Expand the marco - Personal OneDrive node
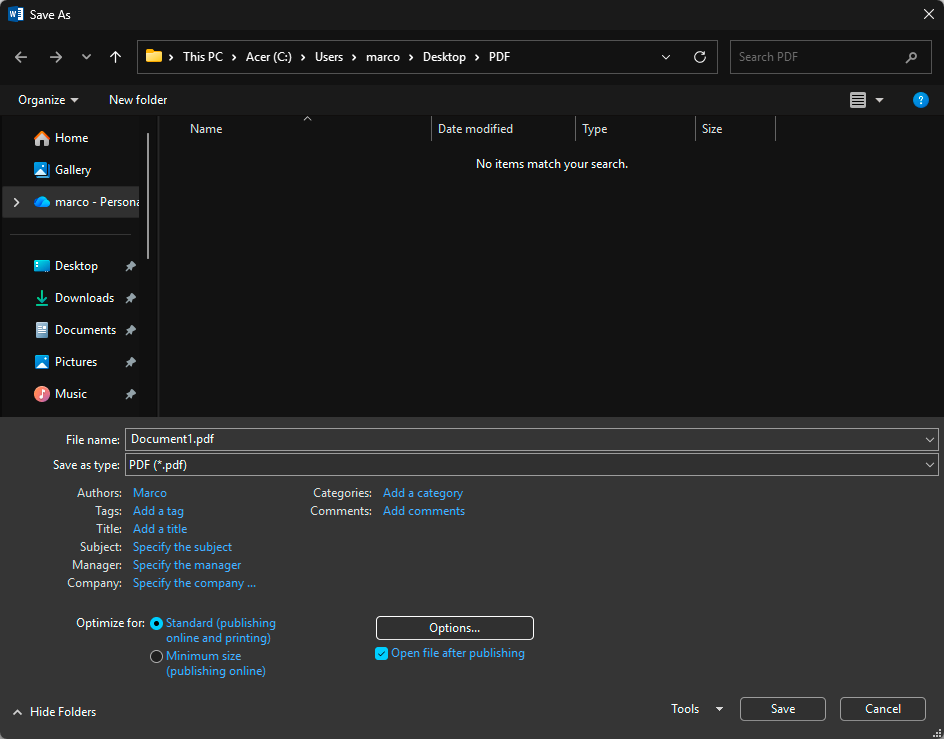 click(16, 202)
